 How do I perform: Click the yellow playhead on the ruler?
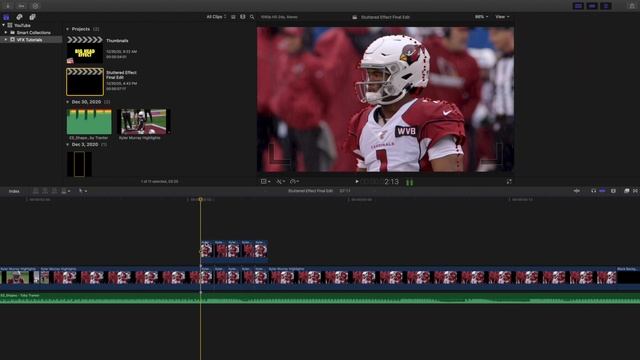(200, 200)
